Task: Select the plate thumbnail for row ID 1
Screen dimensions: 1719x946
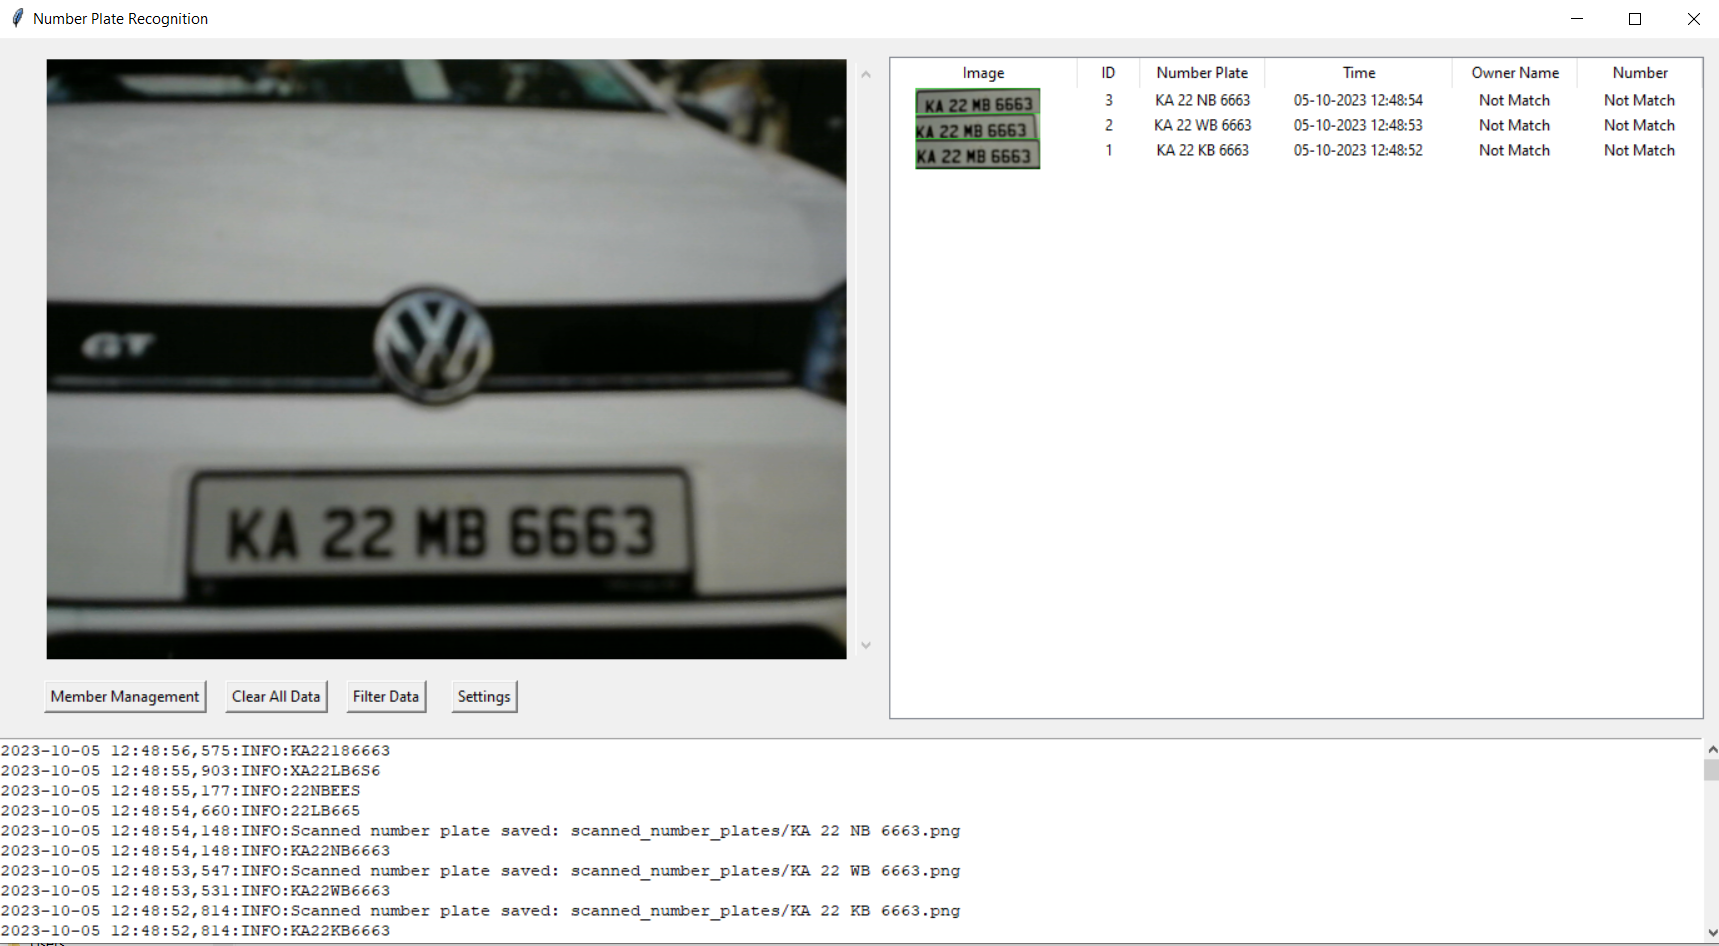Action: [x=977, y=155]
